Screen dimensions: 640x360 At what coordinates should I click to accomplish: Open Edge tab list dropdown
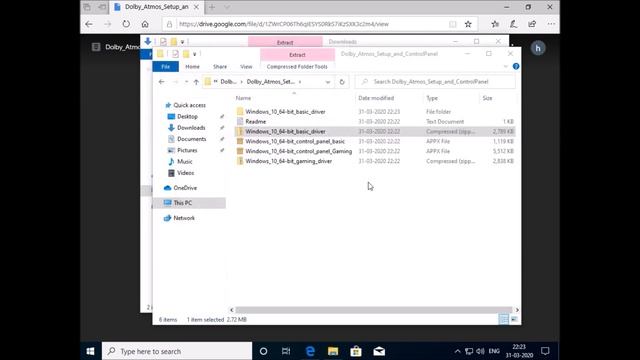click(x=227, y=7)
